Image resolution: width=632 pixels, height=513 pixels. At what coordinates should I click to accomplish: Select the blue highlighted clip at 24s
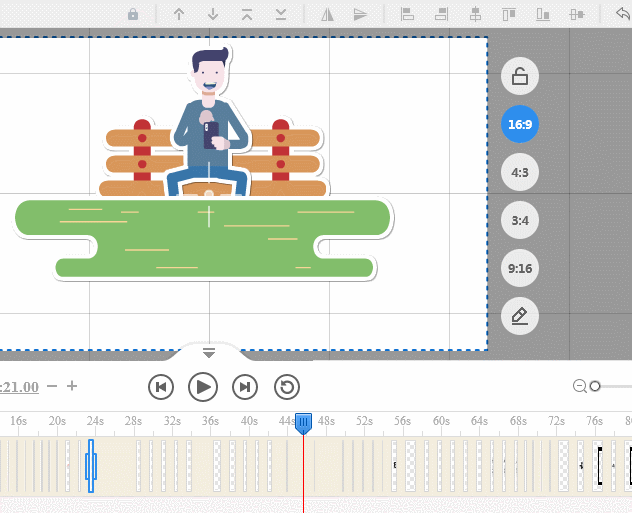point(91,466)
